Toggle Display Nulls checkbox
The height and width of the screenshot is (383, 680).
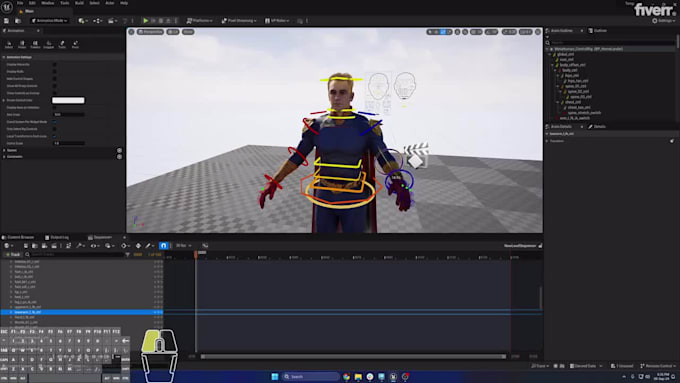click(x=55, y=72)
